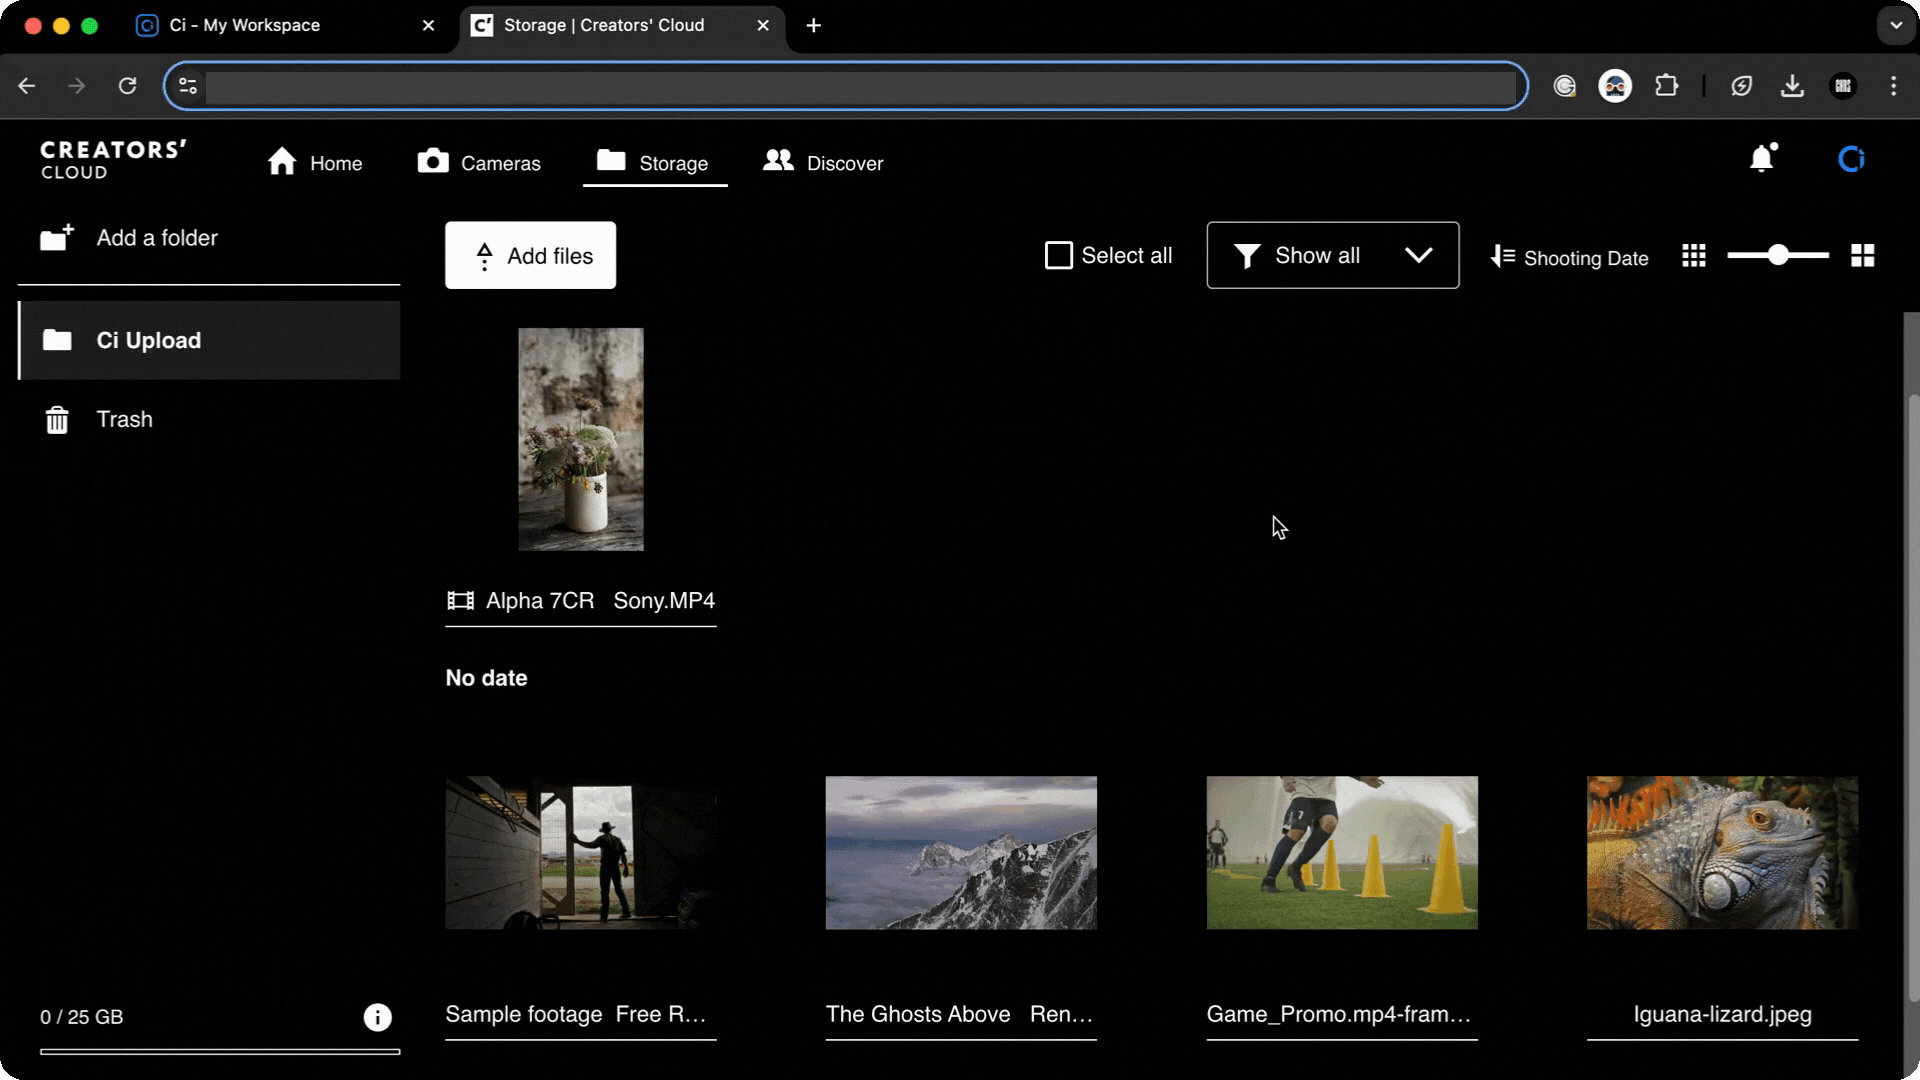Switch to small grid thumbnail view
1920x1080 pixels.
coord(1694,256)
